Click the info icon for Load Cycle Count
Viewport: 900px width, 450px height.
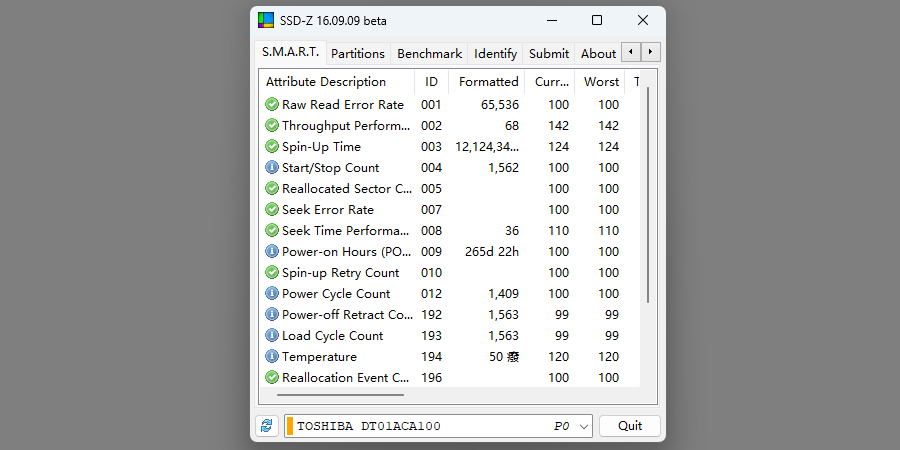[x=272, y=336]
